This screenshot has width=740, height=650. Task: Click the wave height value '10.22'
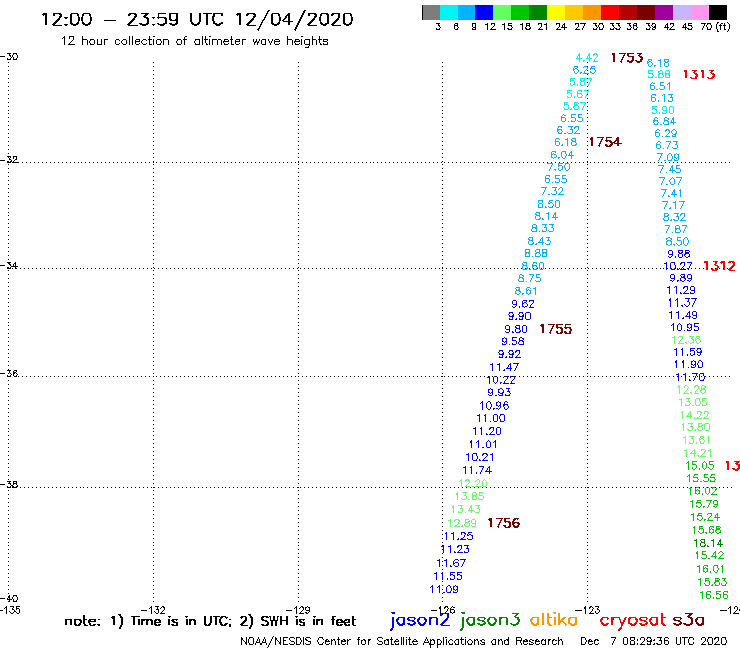[x=501, y=380]
